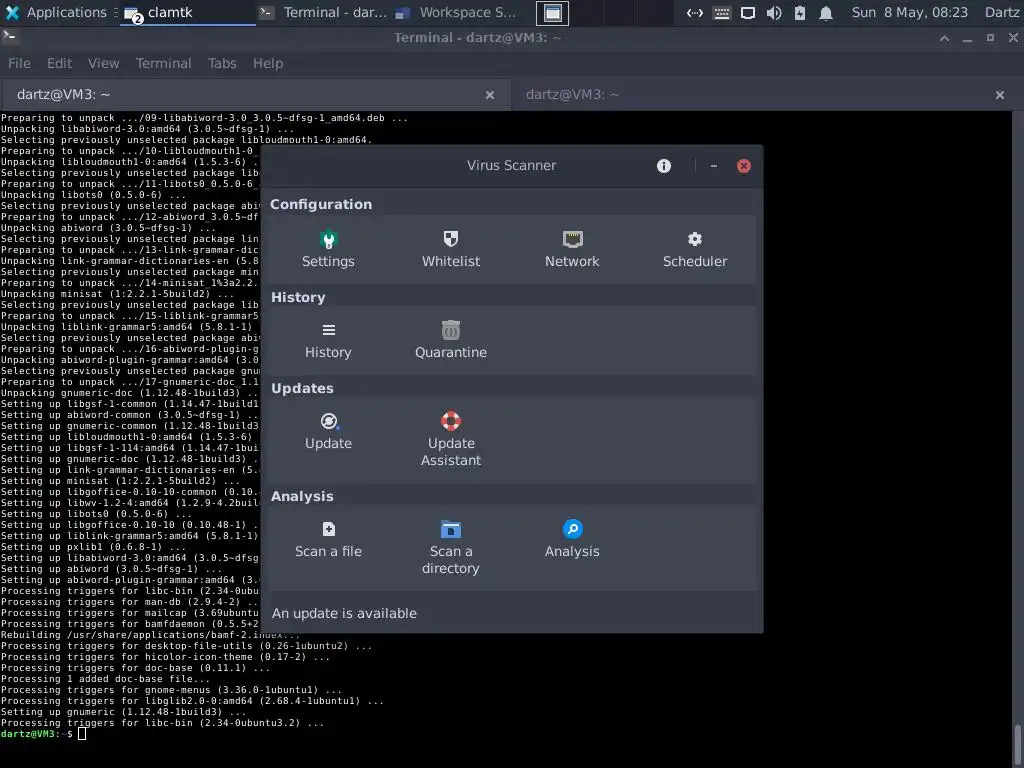Viewport: 1024px width, 768px height.
Task: Close the second dartz@VM3 terminal tab
Action: (1000, 95)
